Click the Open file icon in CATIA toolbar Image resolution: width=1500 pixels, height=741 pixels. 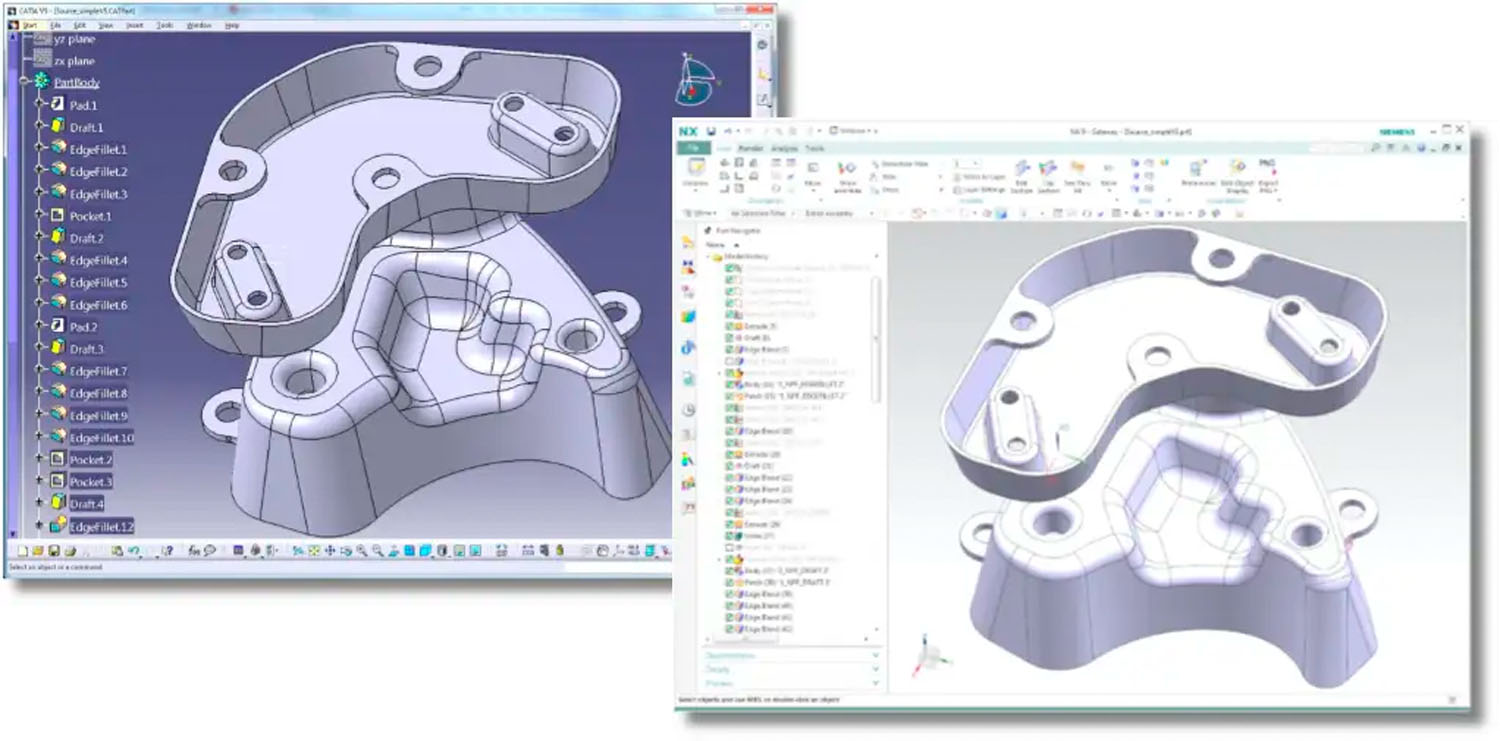tap(37, 551)
